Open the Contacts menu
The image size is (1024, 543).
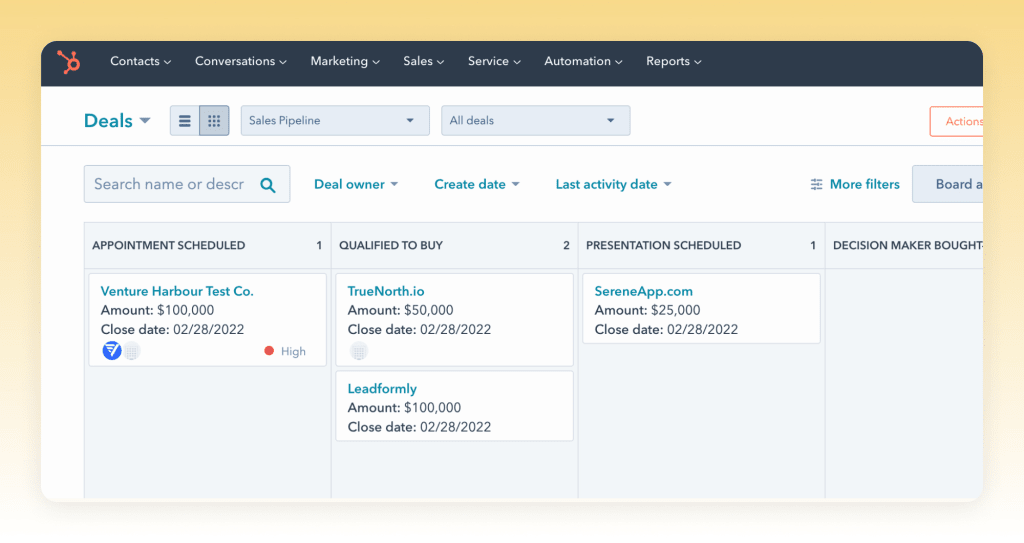[140, 61]
